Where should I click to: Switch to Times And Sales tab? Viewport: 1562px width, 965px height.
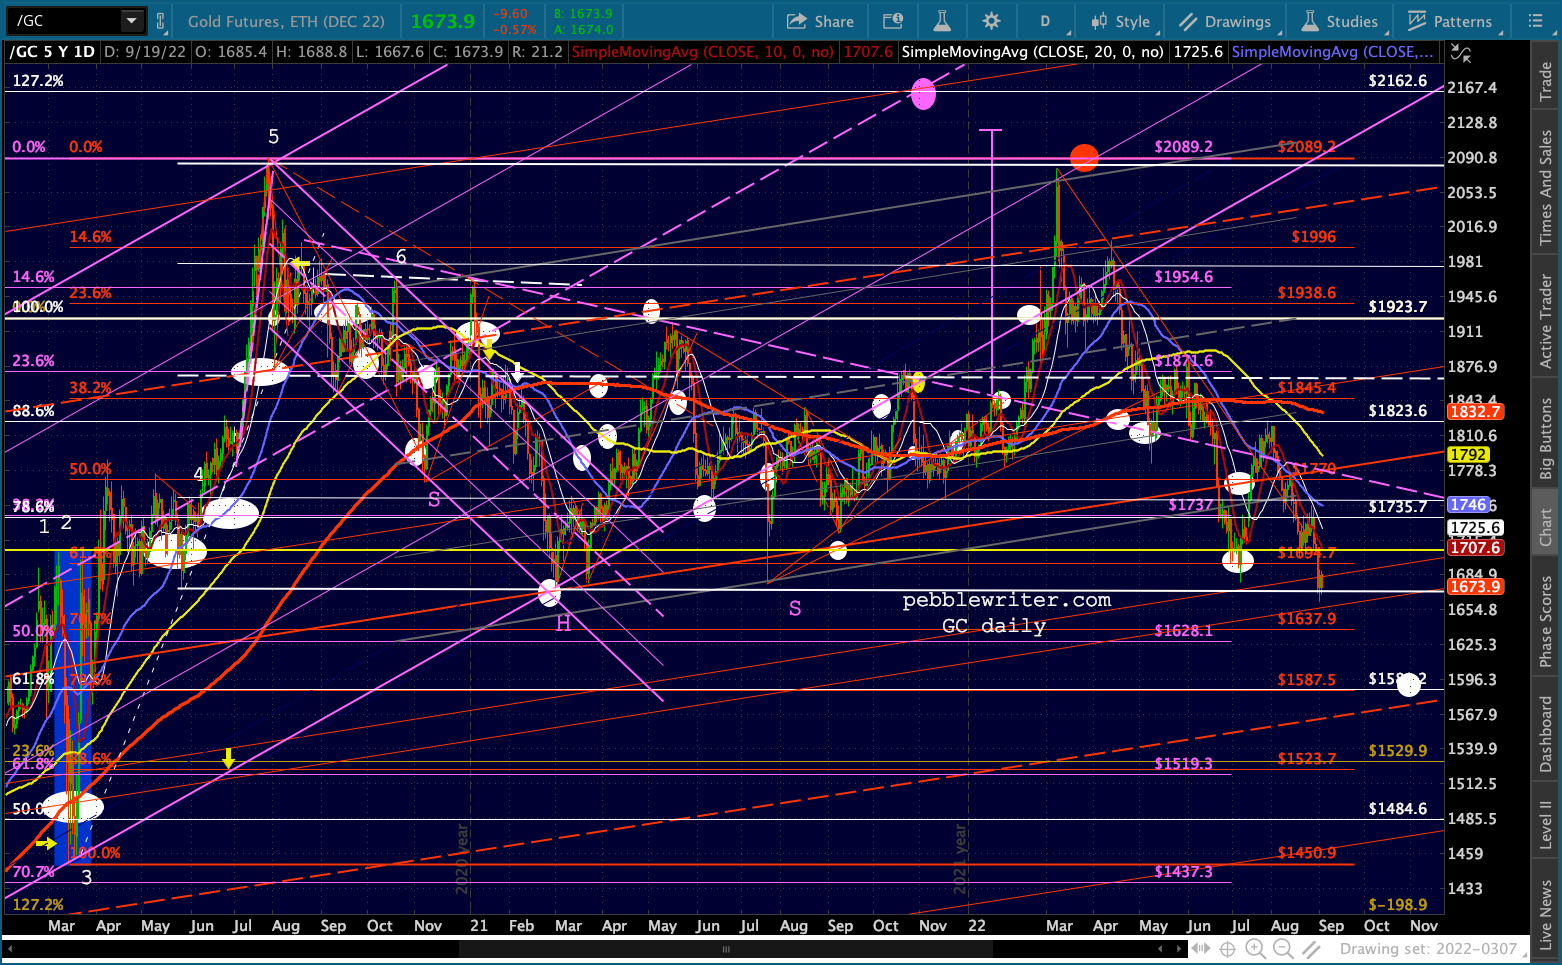pos(1546,187)
